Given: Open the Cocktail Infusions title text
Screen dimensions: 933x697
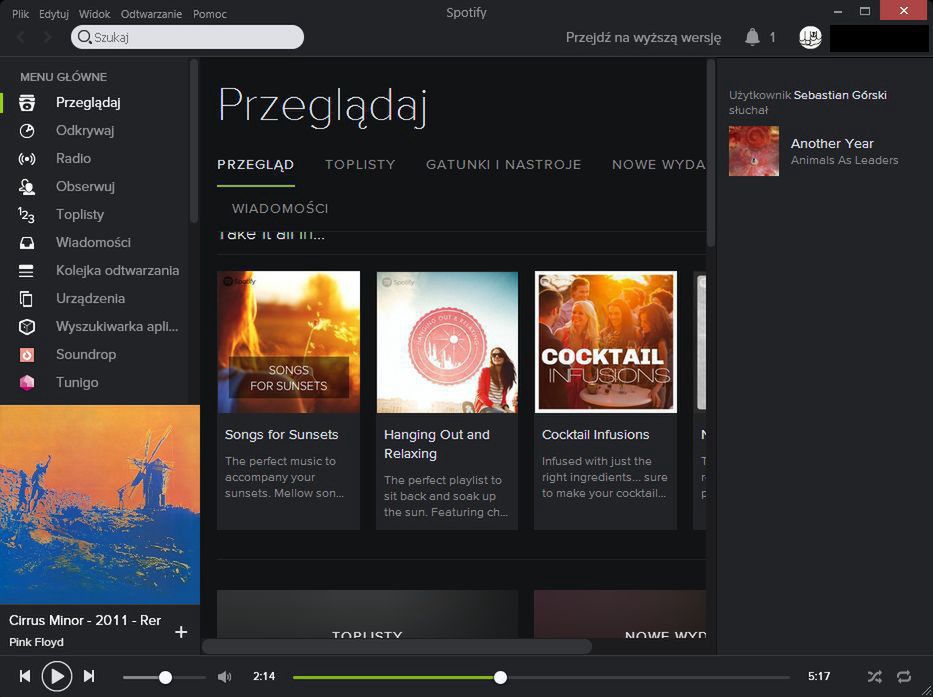Looking at the screenshot, I should (x=596, y=435).
